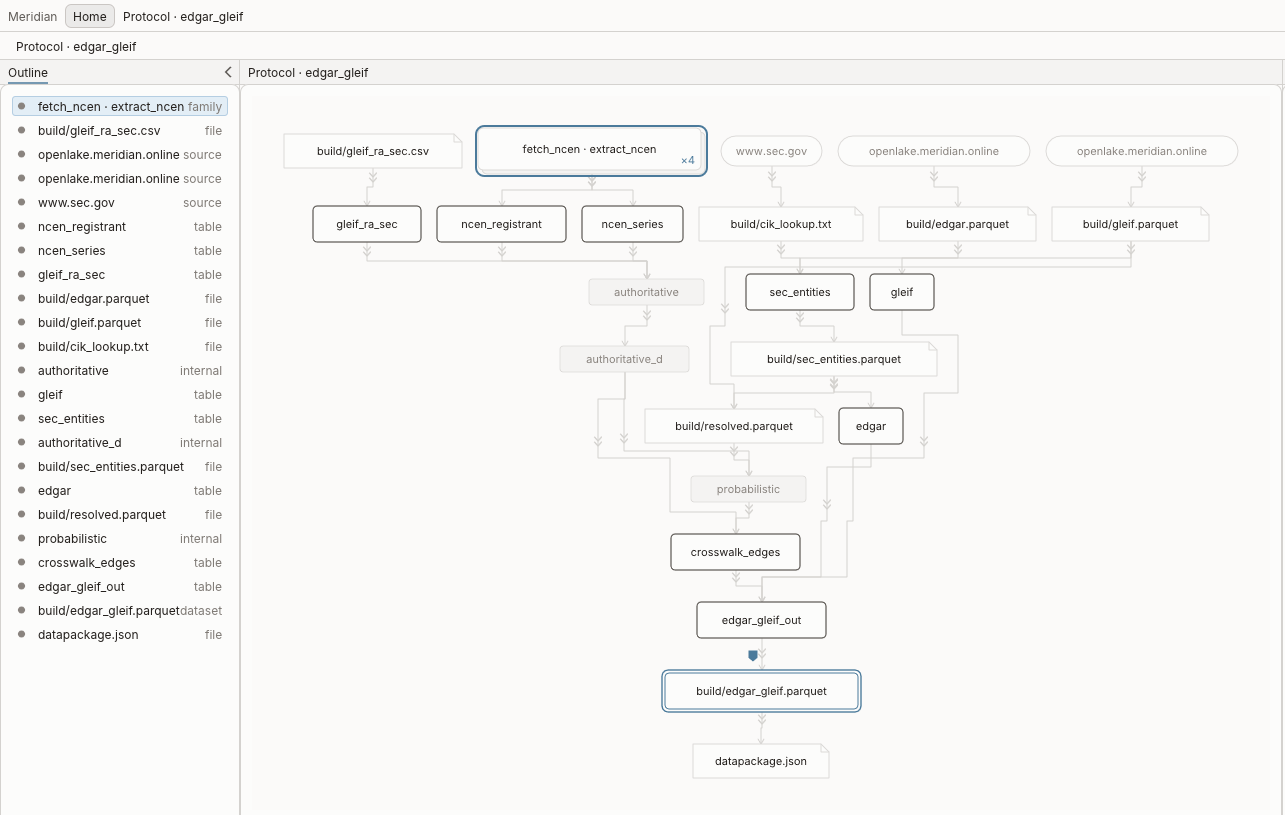This screenshot has height=815, width=1285.
Task: Select the blue marker above build/edgar_gleif.parquet
Action: (x=753, y=656)
